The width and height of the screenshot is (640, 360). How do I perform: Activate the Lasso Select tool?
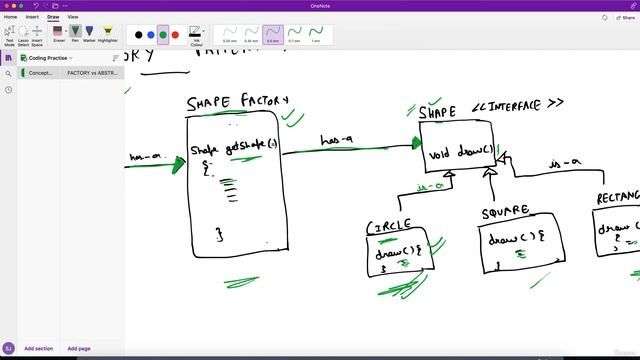23,36
